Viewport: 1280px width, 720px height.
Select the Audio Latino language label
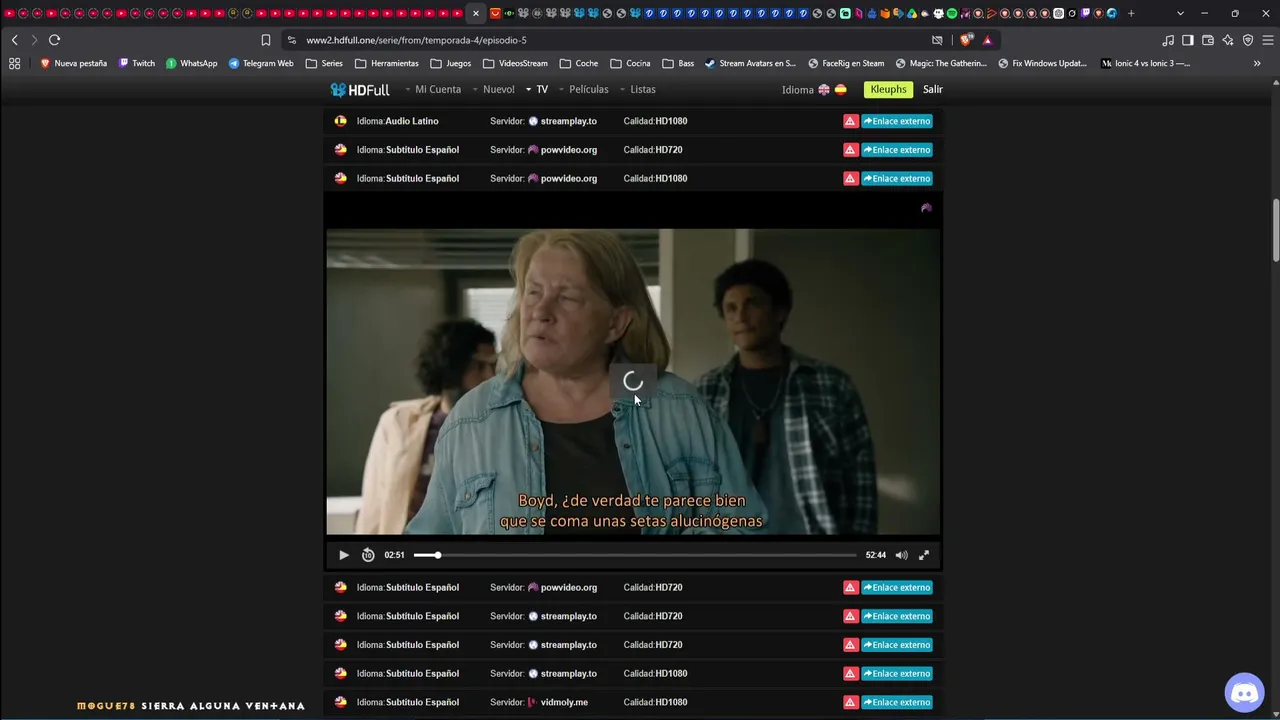tap(412, 121)
